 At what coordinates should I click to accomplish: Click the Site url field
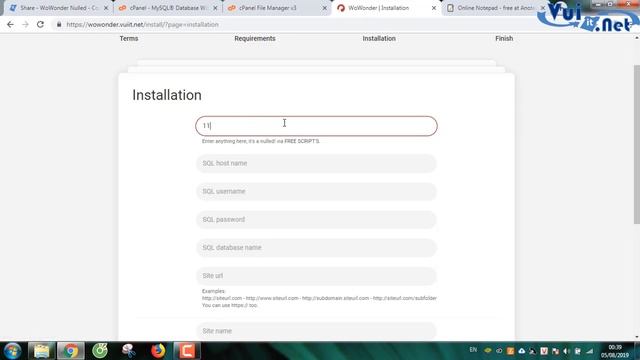(x=316, y=276)
